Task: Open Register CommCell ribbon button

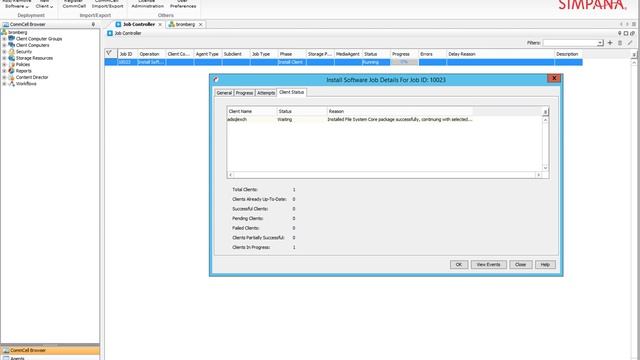Action: click(74, 5)
